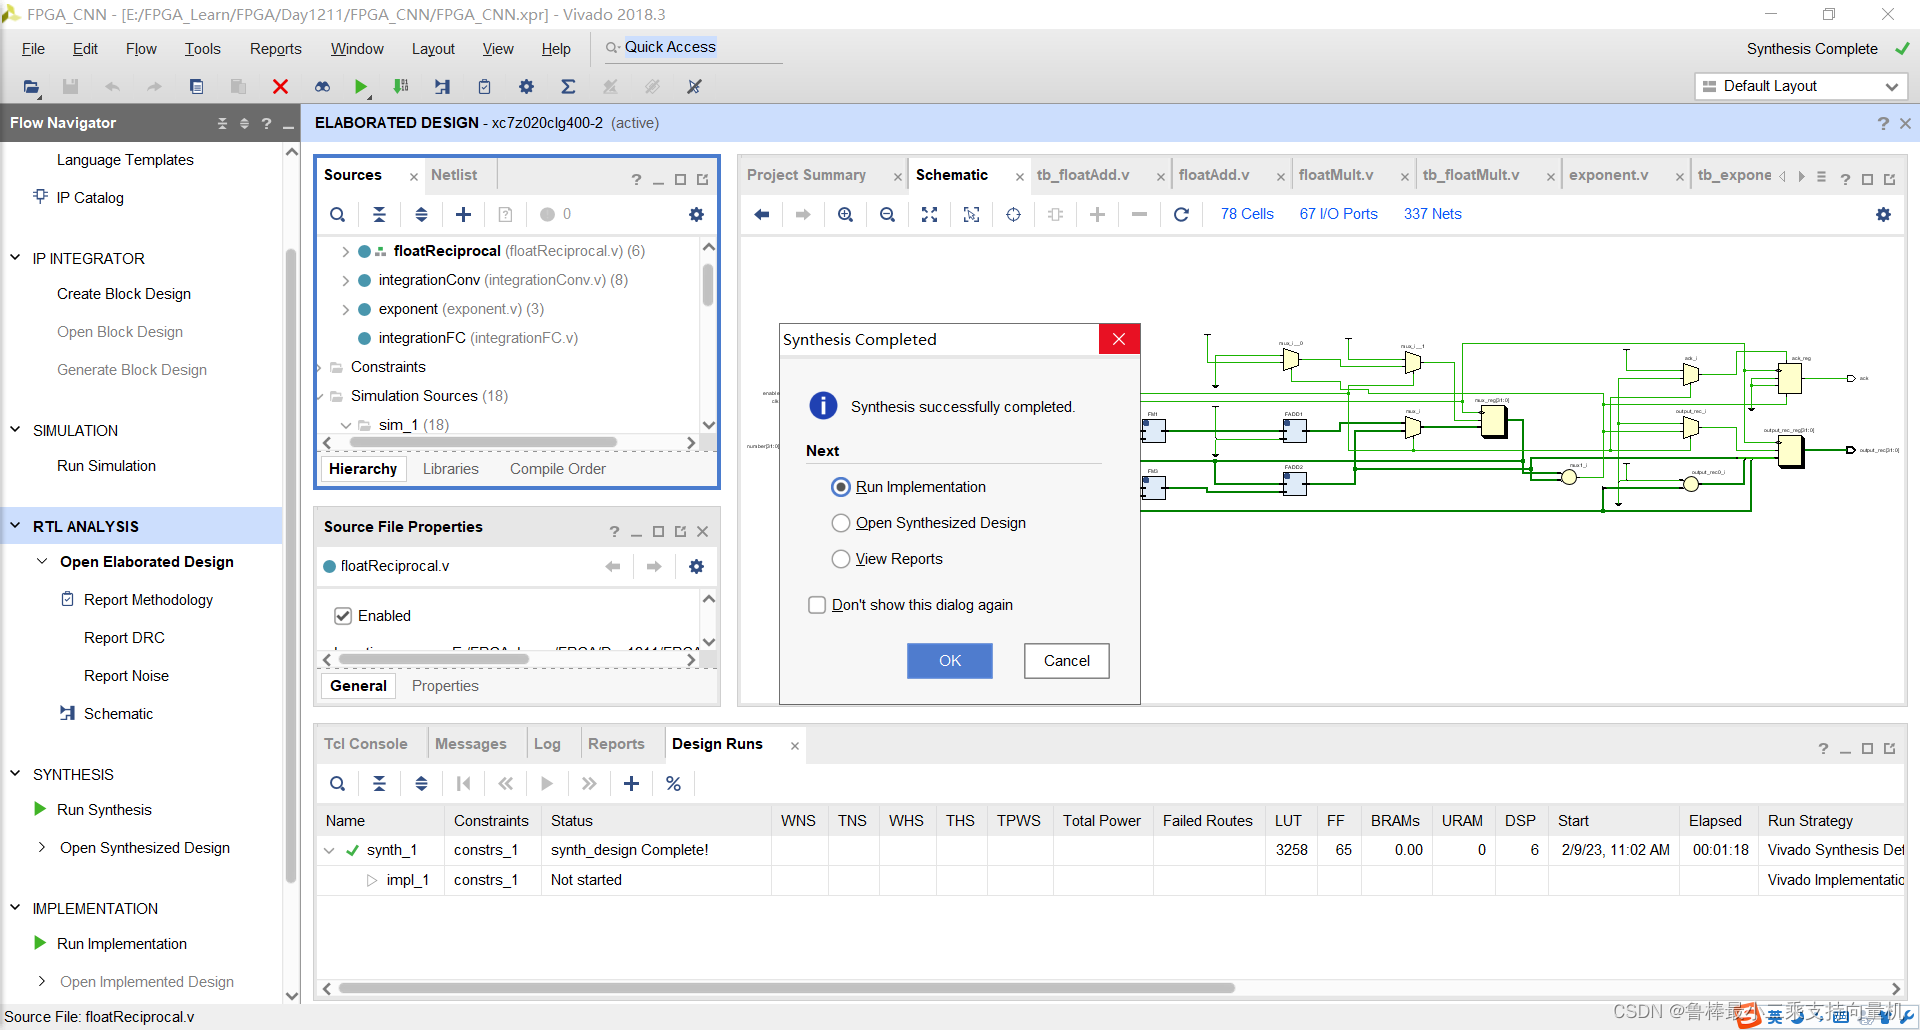The width and height of the screenshot is (1920, 1030).
Task: Toggle the Enabled checkbox for floatReciprocal.v
Action: point(343,616)
